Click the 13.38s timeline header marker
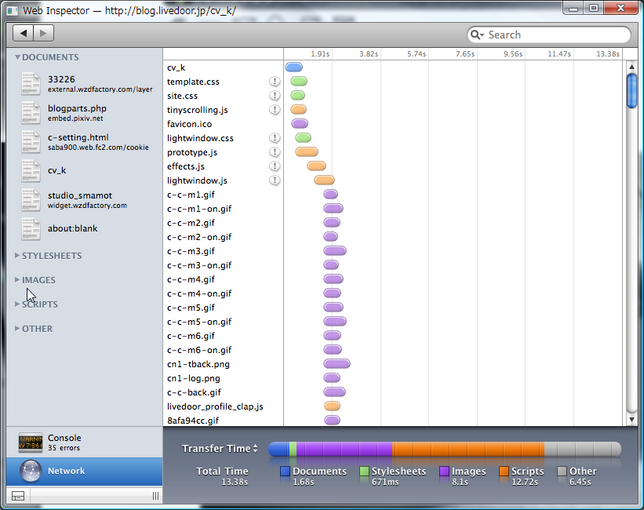 click(608, 54)
